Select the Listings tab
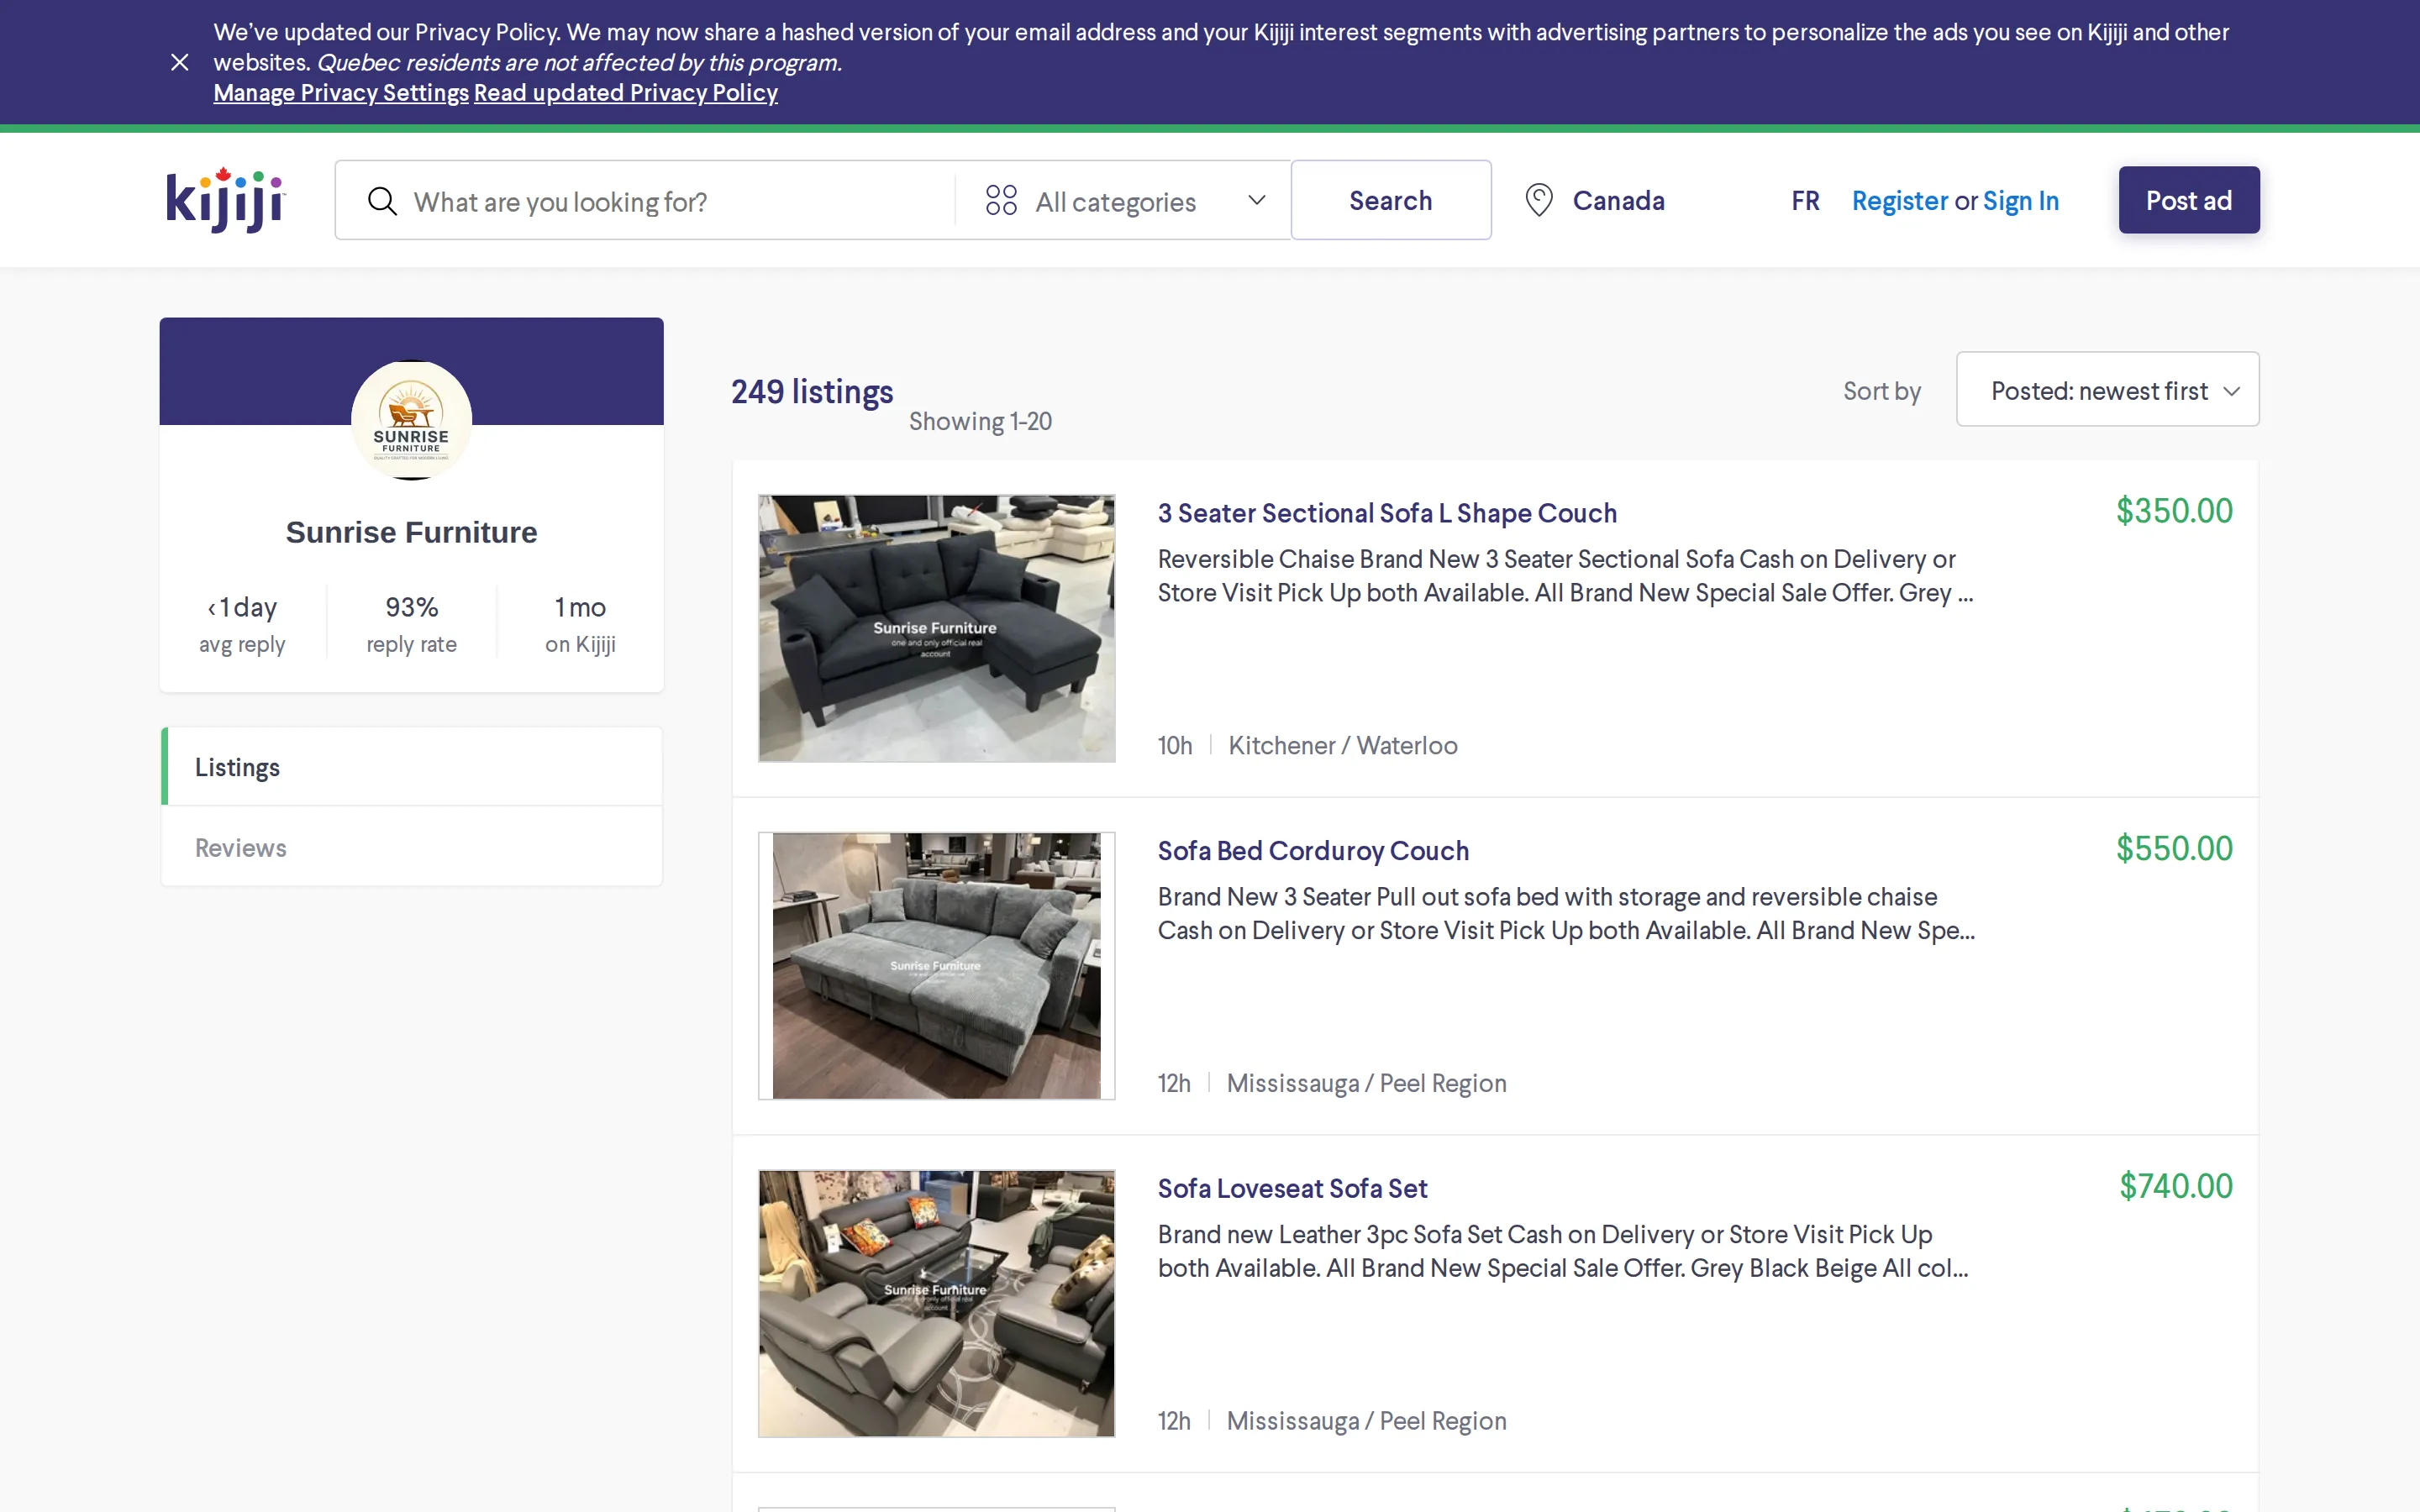The width and height of the screenshot is (2420, 1512). (412, 767)
